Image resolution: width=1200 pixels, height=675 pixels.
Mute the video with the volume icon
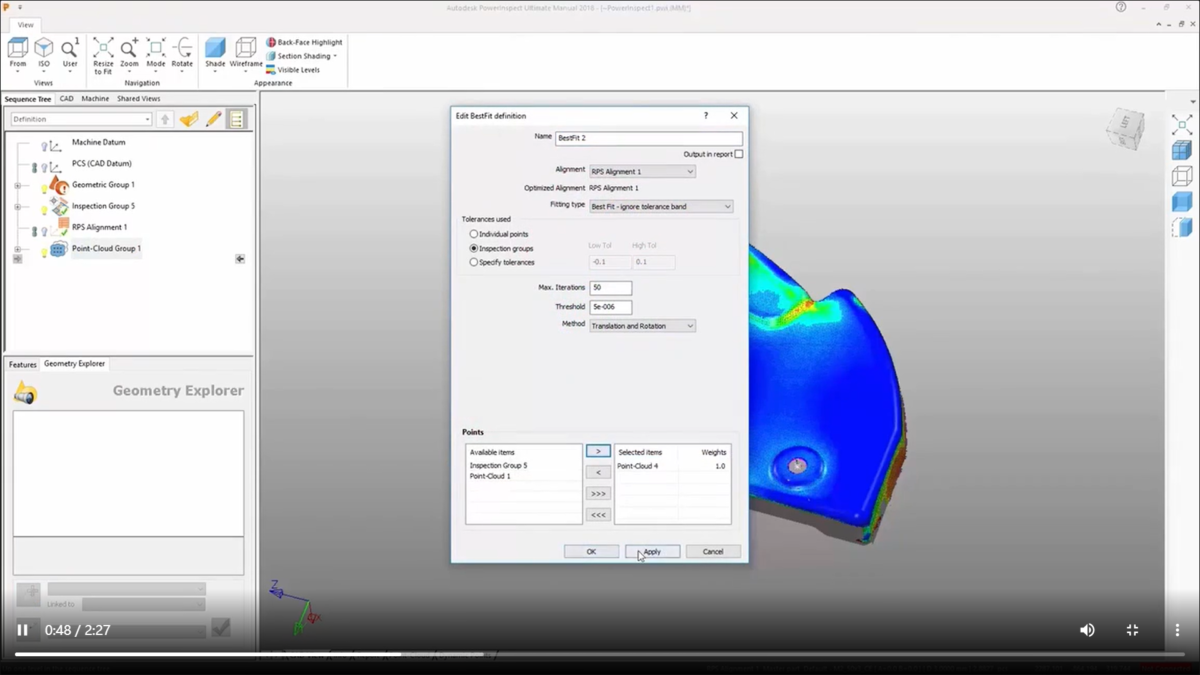(1087, 630)
